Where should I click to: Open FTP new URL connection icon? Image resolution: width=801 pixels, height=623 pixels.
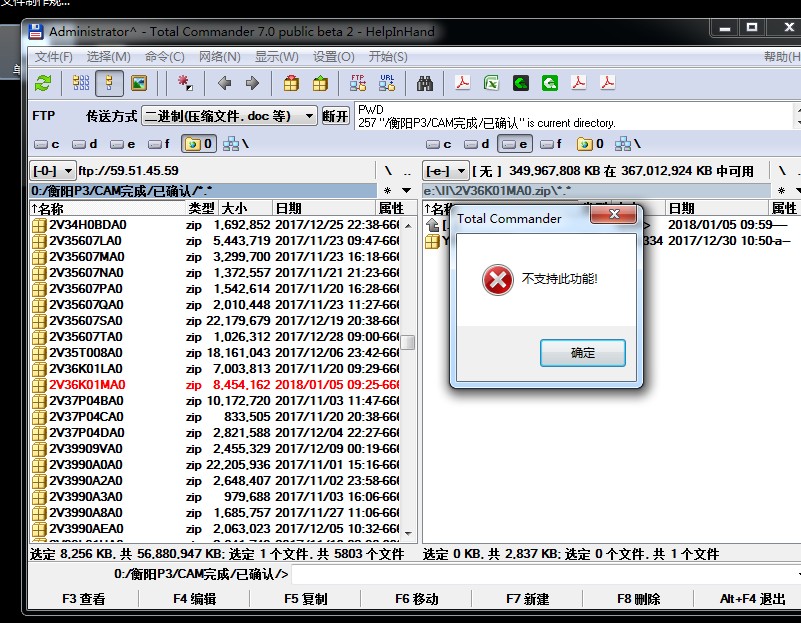pos(387,83)
